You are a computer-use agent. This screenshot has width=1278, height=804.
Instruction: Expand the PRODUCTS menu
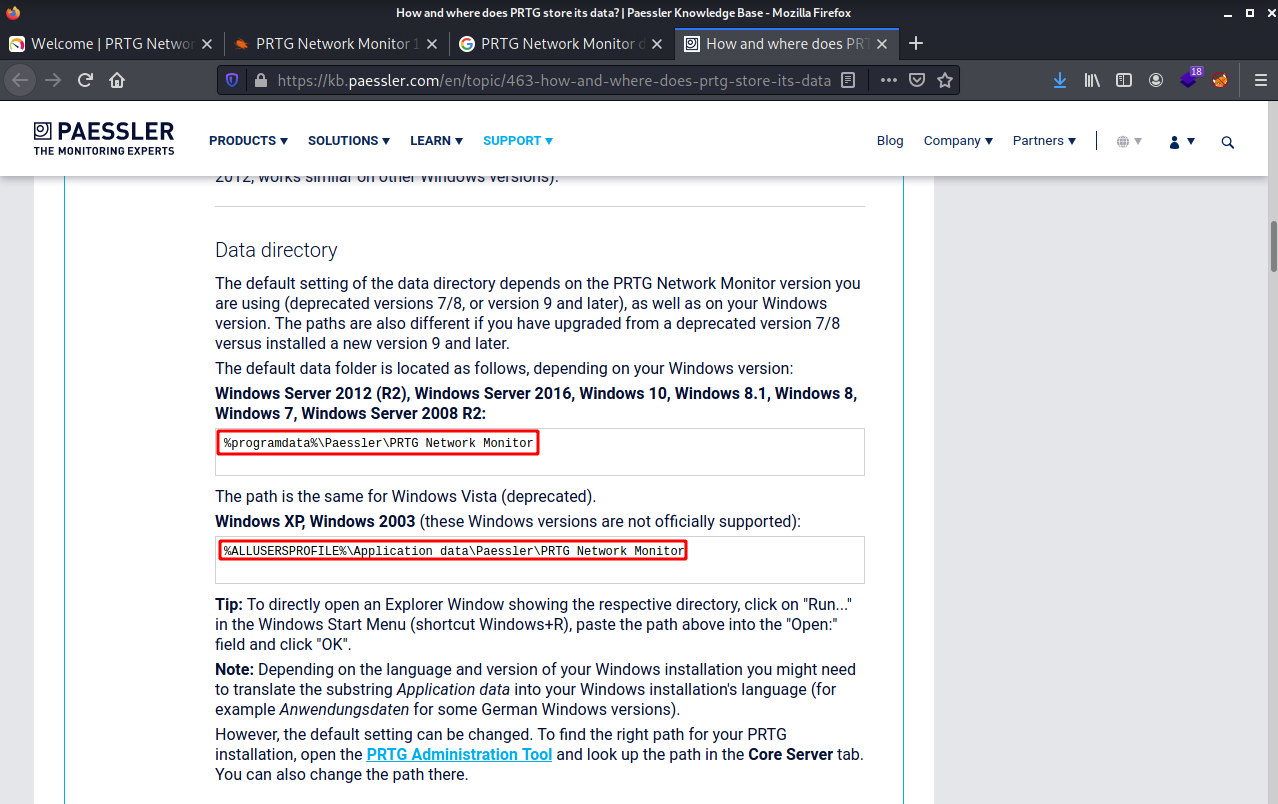click(248, 141)
